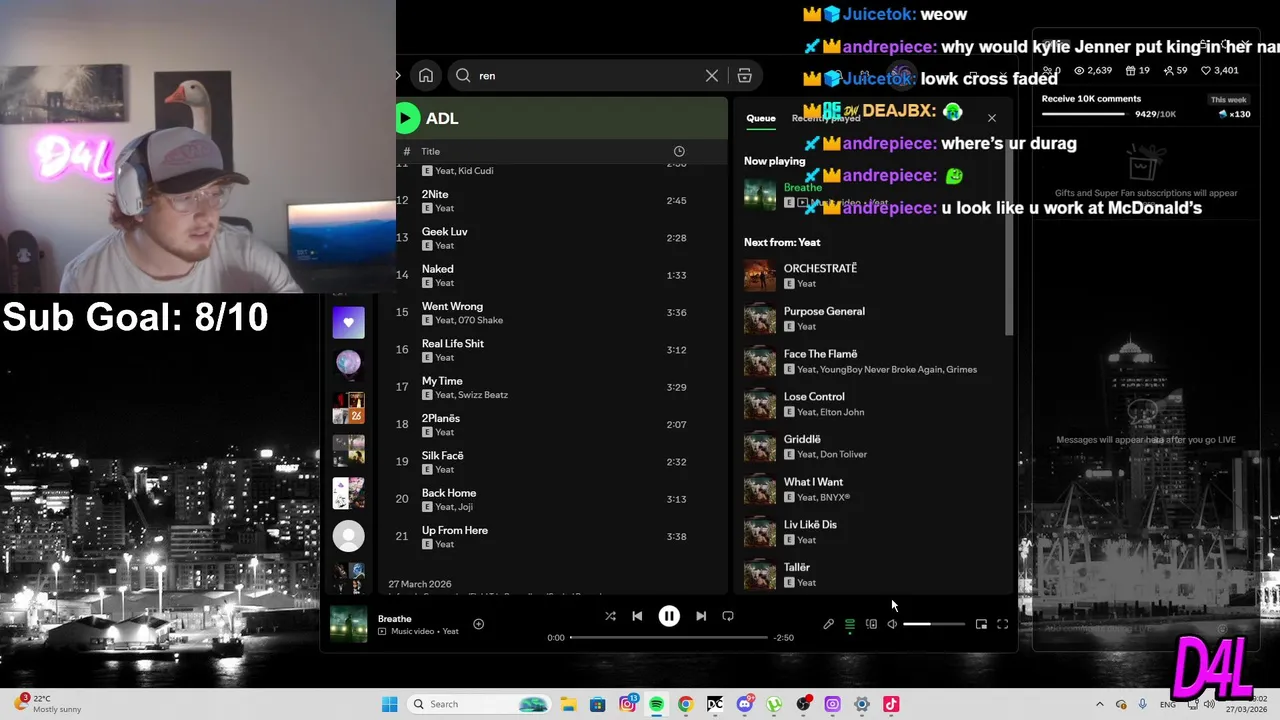Click the Title column header
The height and width of the screenshot is (720, 1280).
[x=431, y=151]
